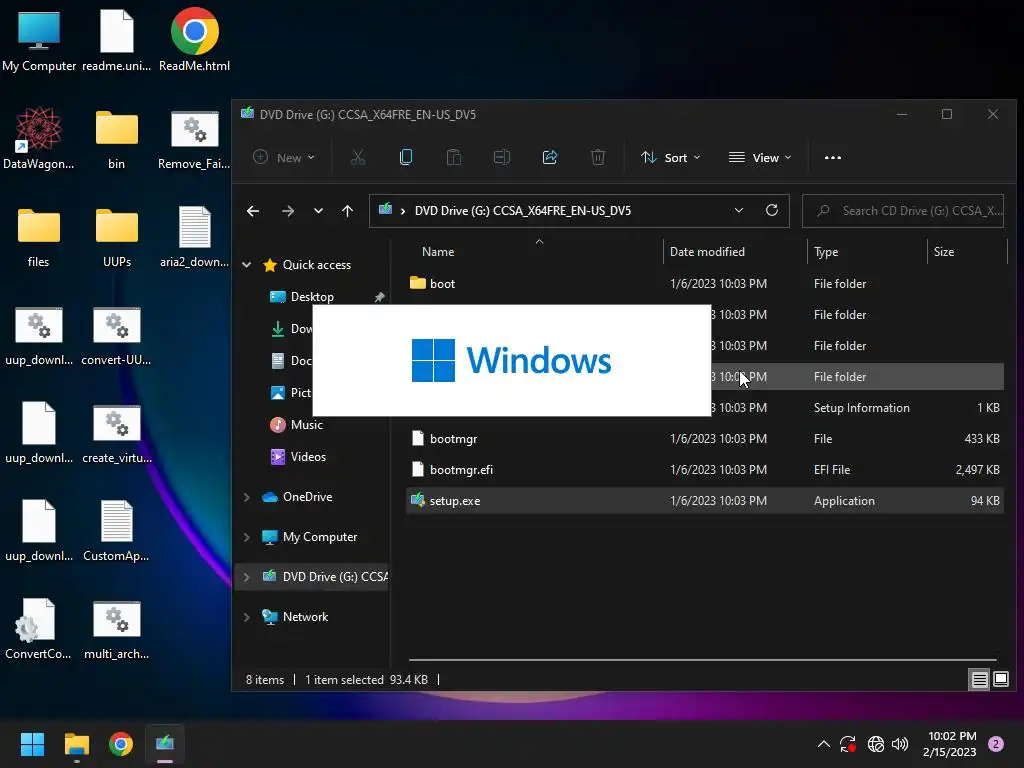Select the bootmgr file row

(x=705, y=439)
